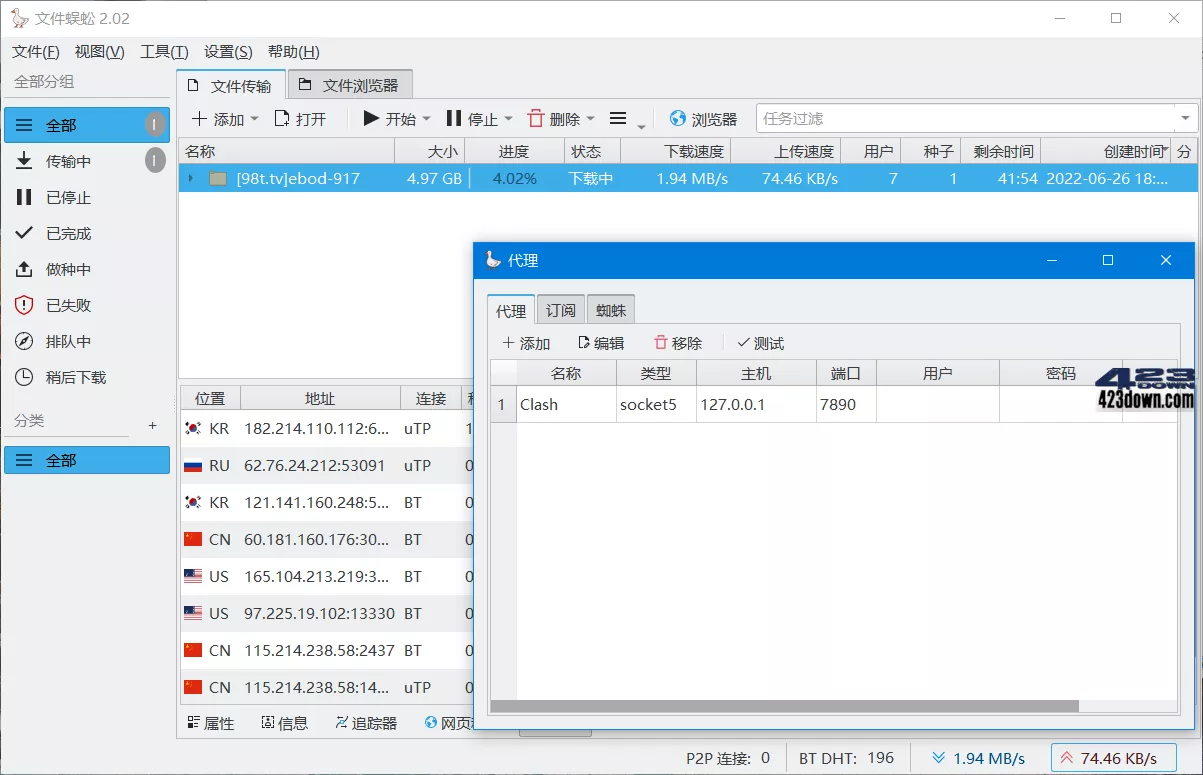The width and height of the screenshot is (1203, 775).
Task: Open the hamburger overflow menu on toolbar
Action: click(620, 118)
